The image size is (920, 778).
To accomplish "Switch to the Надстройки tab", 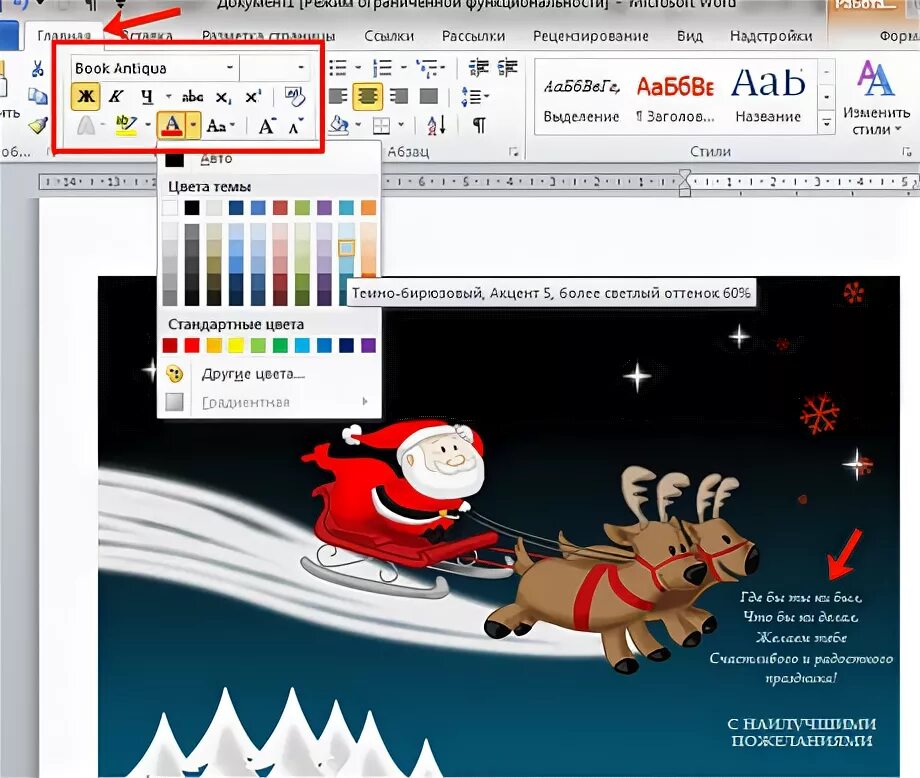I will [x=771, y=36].
